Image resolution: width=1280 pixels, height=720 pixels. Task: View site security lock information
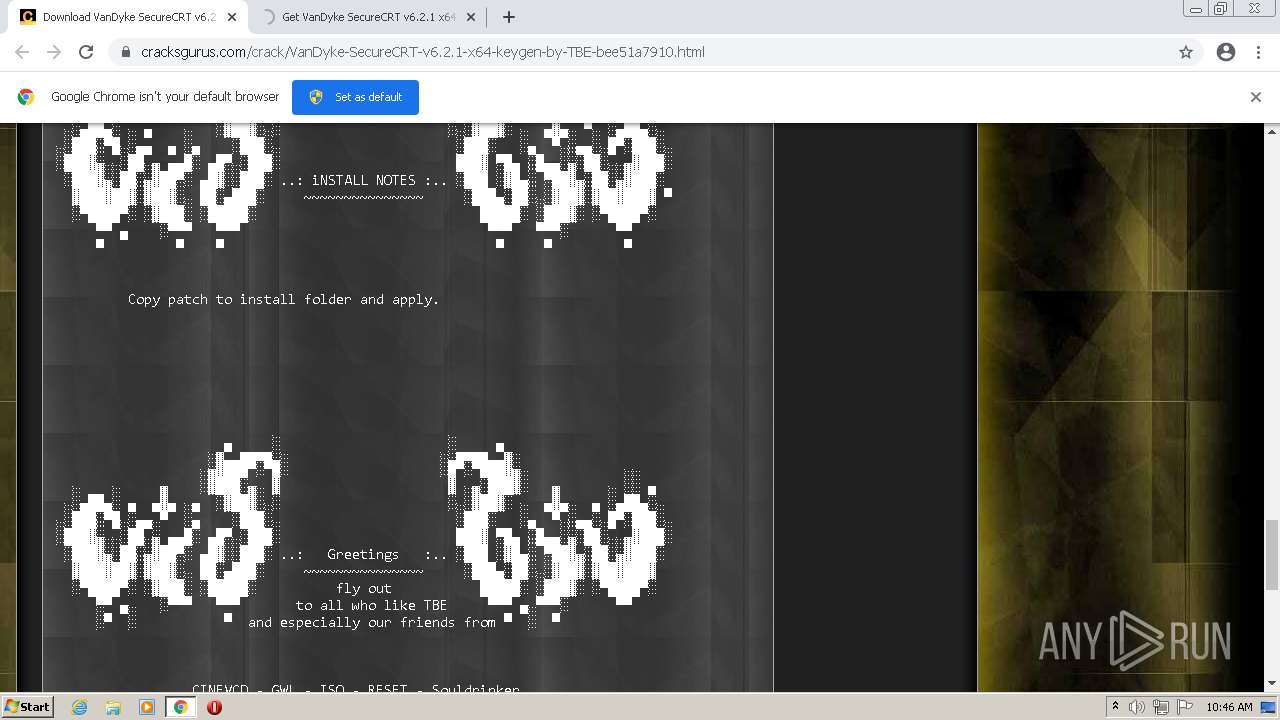point(126,52)
